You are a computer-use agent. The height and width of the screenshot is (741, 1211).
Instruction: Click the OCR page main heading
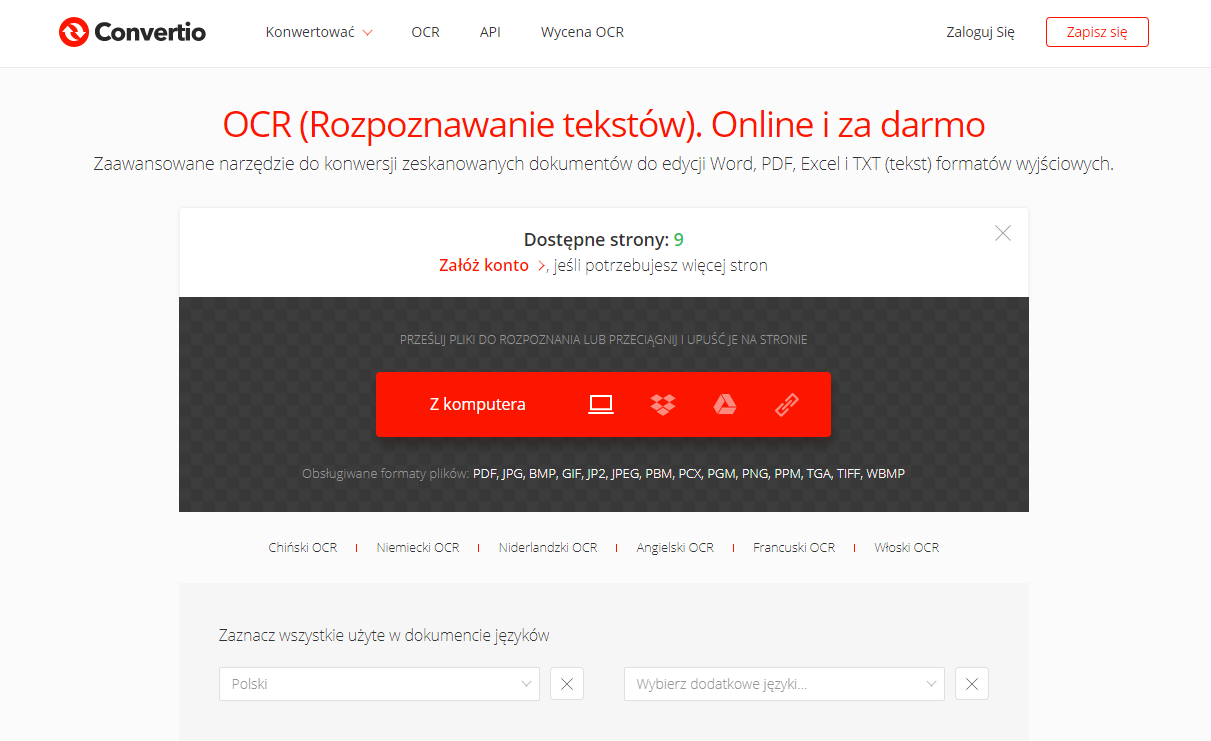click(x=604, y=125)
